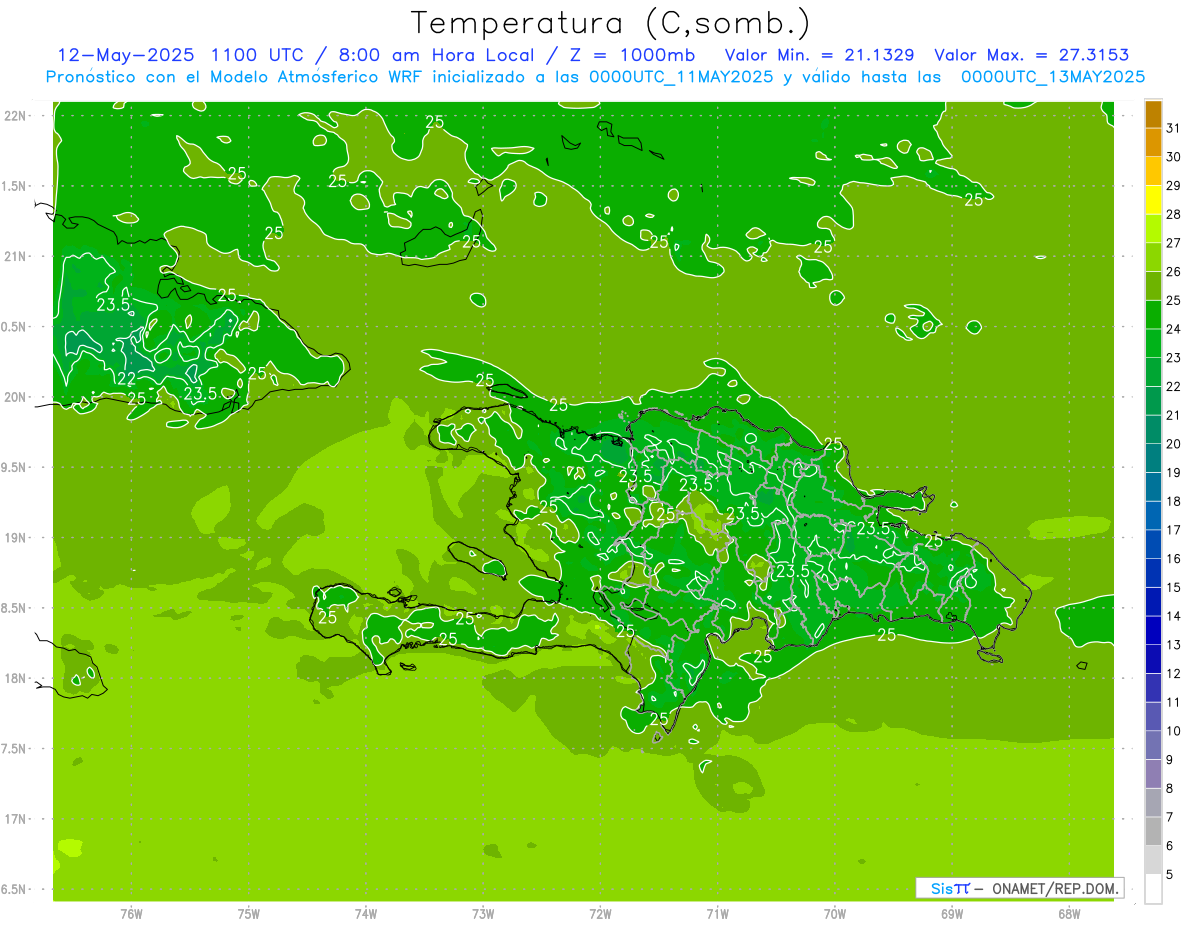Click the "70W" longitude axis label

(x=835, y=914)
